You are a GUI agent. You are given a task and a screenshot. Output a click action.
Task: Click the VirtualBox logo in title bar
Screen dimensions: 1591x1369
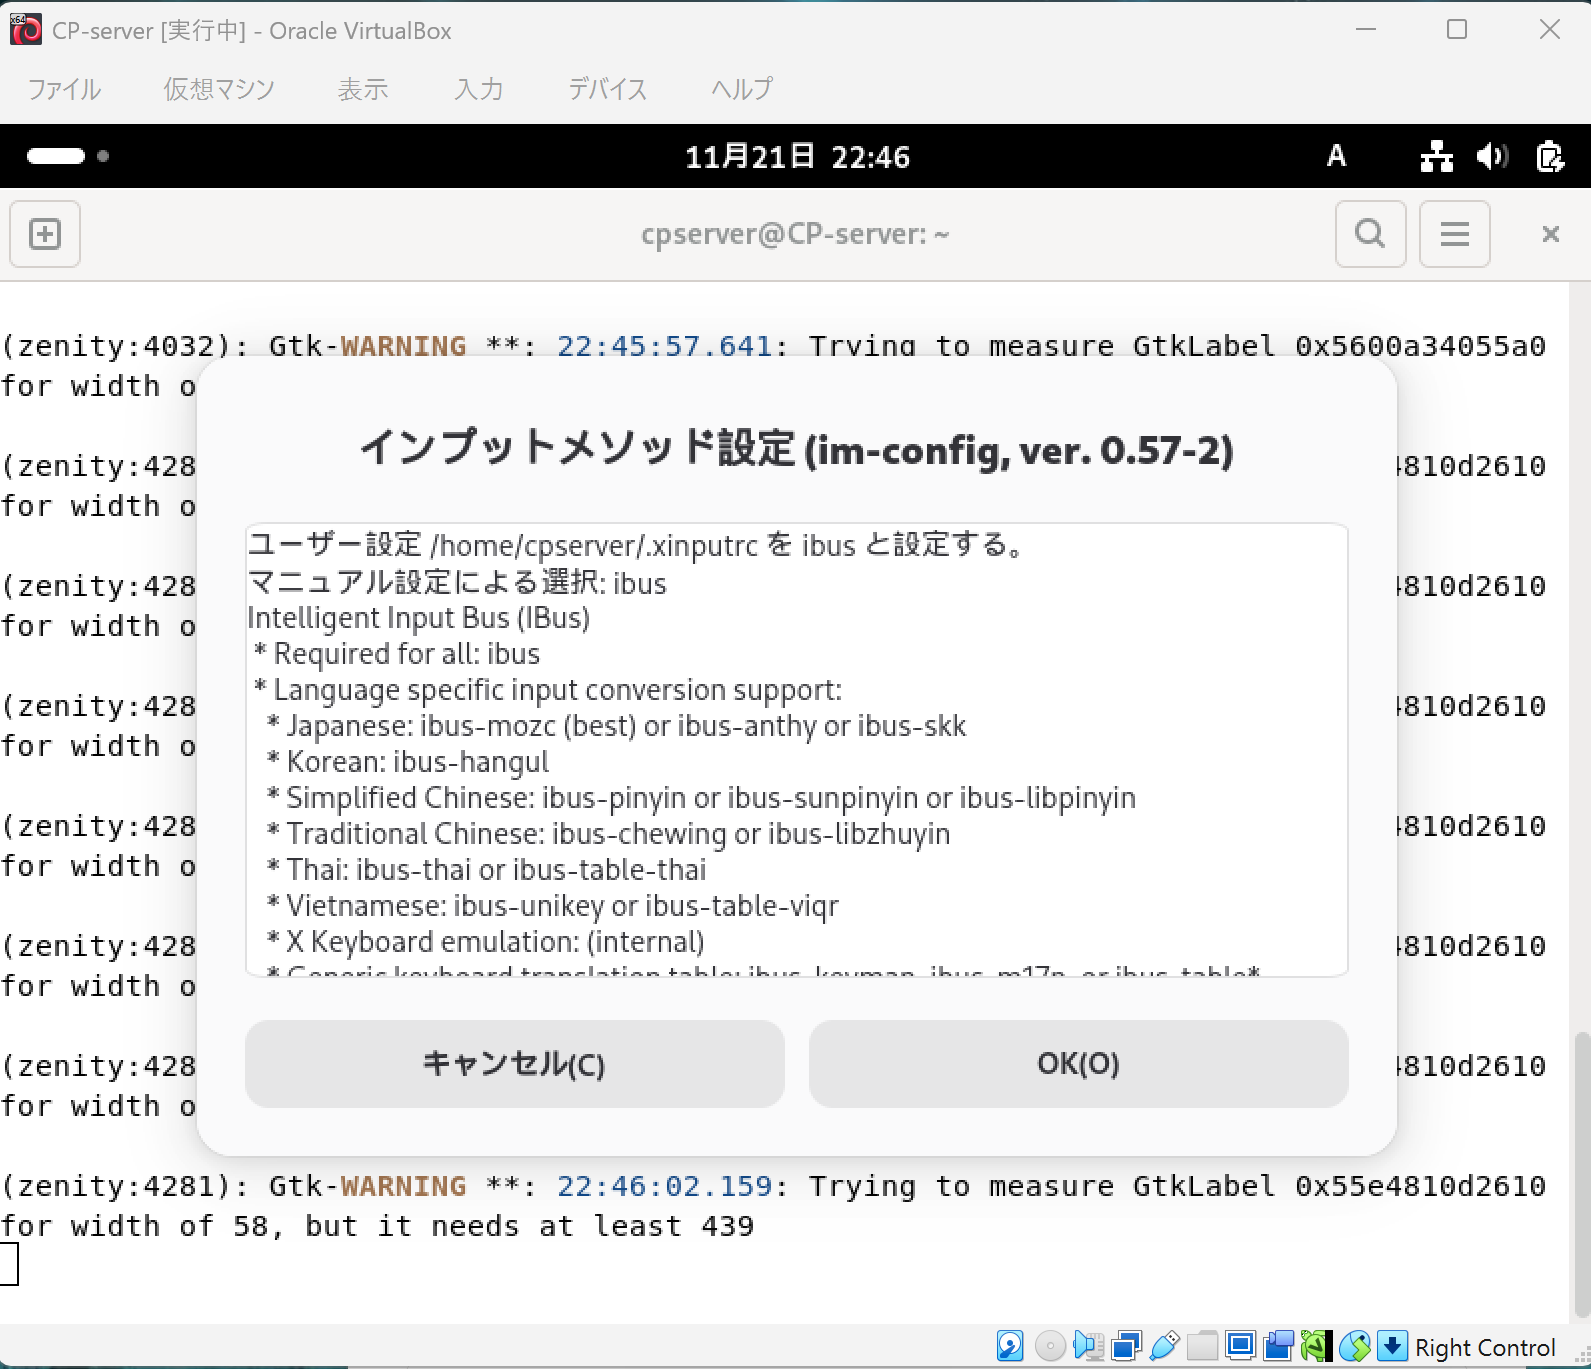26,30
